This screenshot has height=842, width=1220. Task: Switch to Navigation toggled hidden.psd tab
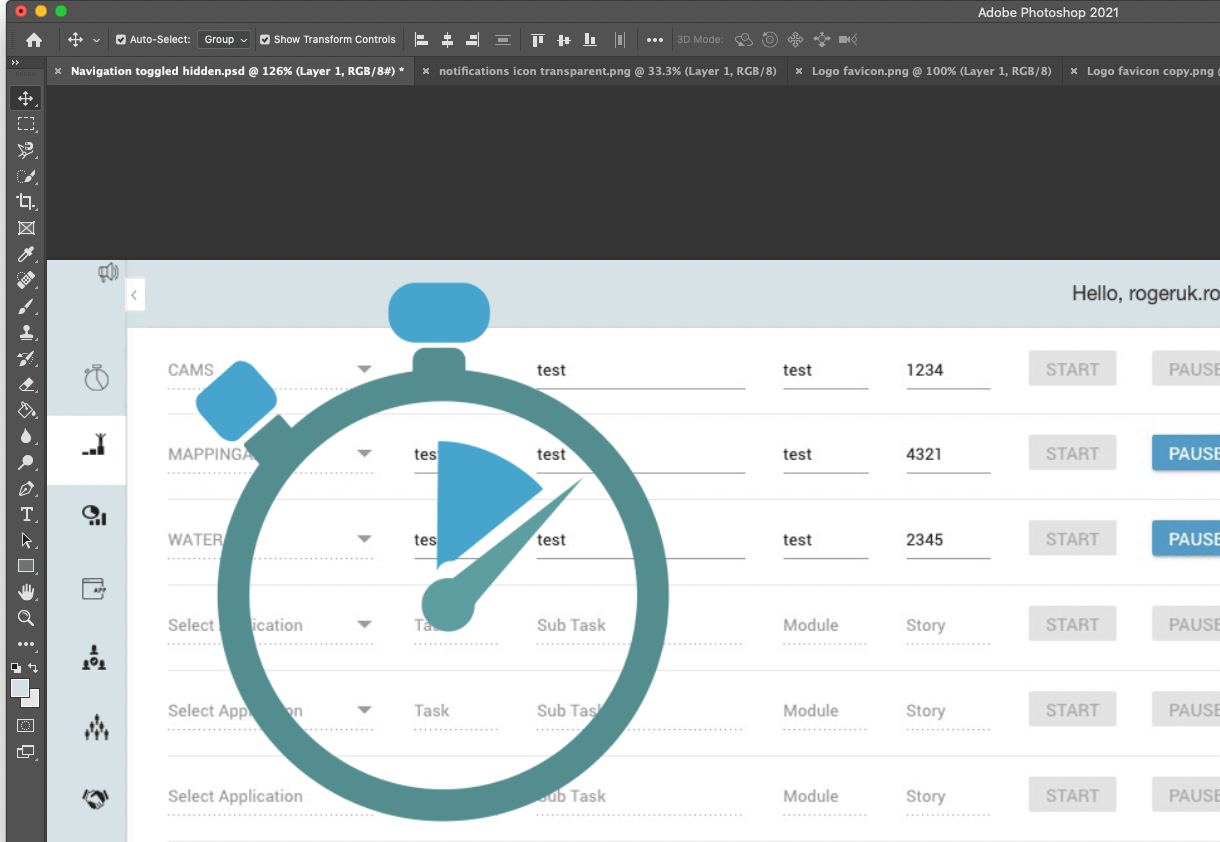[x=237, y=71]
